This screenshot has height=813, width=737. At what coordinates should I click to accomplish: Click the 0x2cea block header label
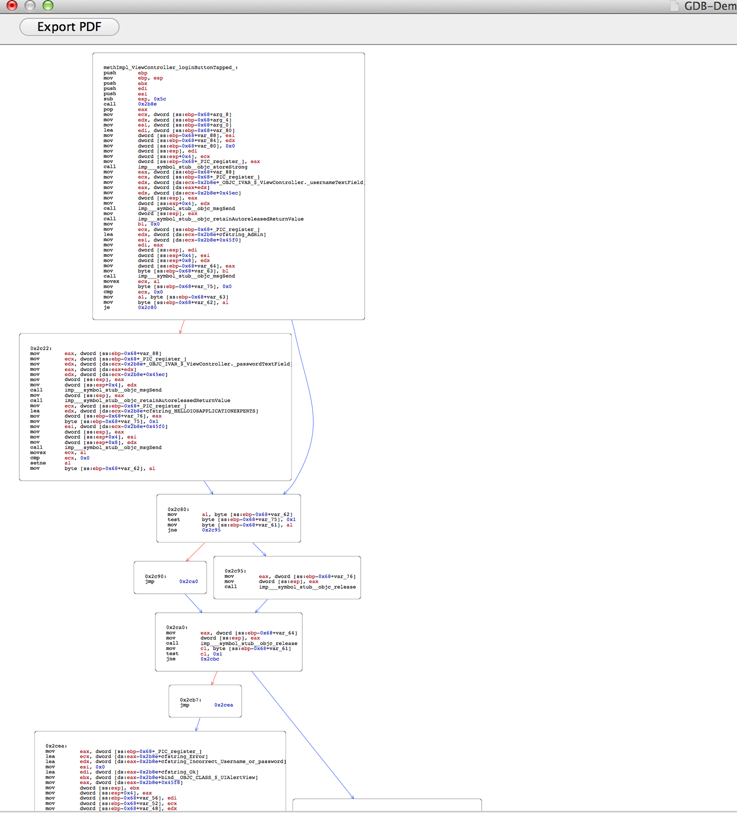[56, 746]
